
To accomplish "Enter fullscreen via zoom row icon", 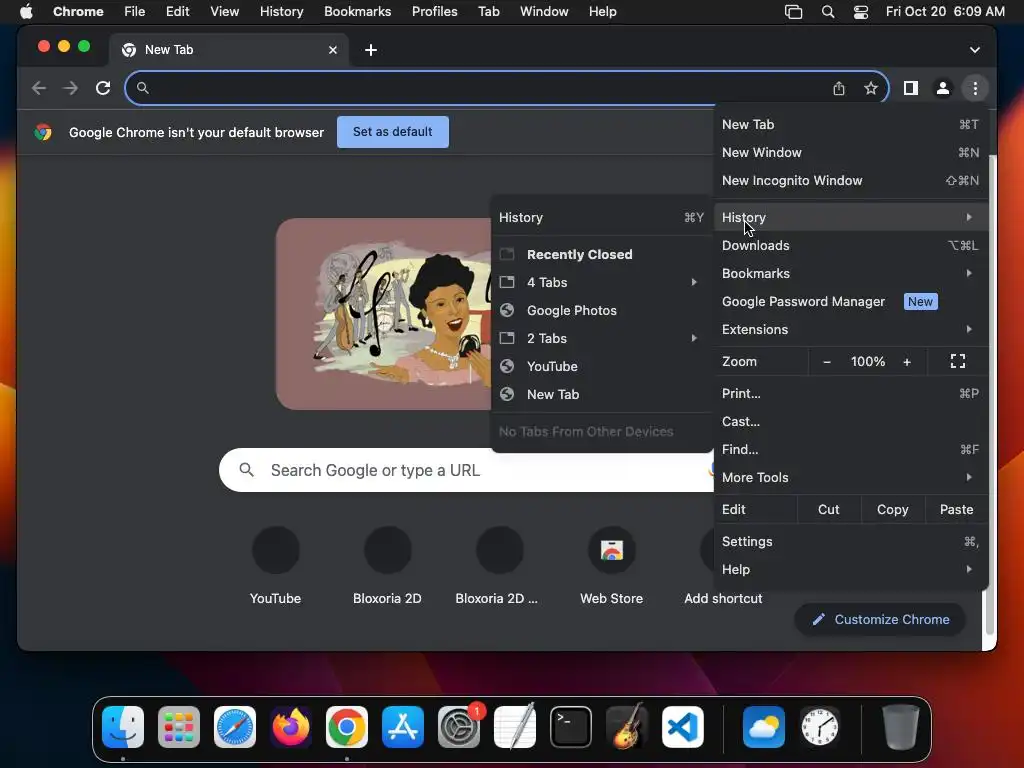I will (x=957, y=361).
